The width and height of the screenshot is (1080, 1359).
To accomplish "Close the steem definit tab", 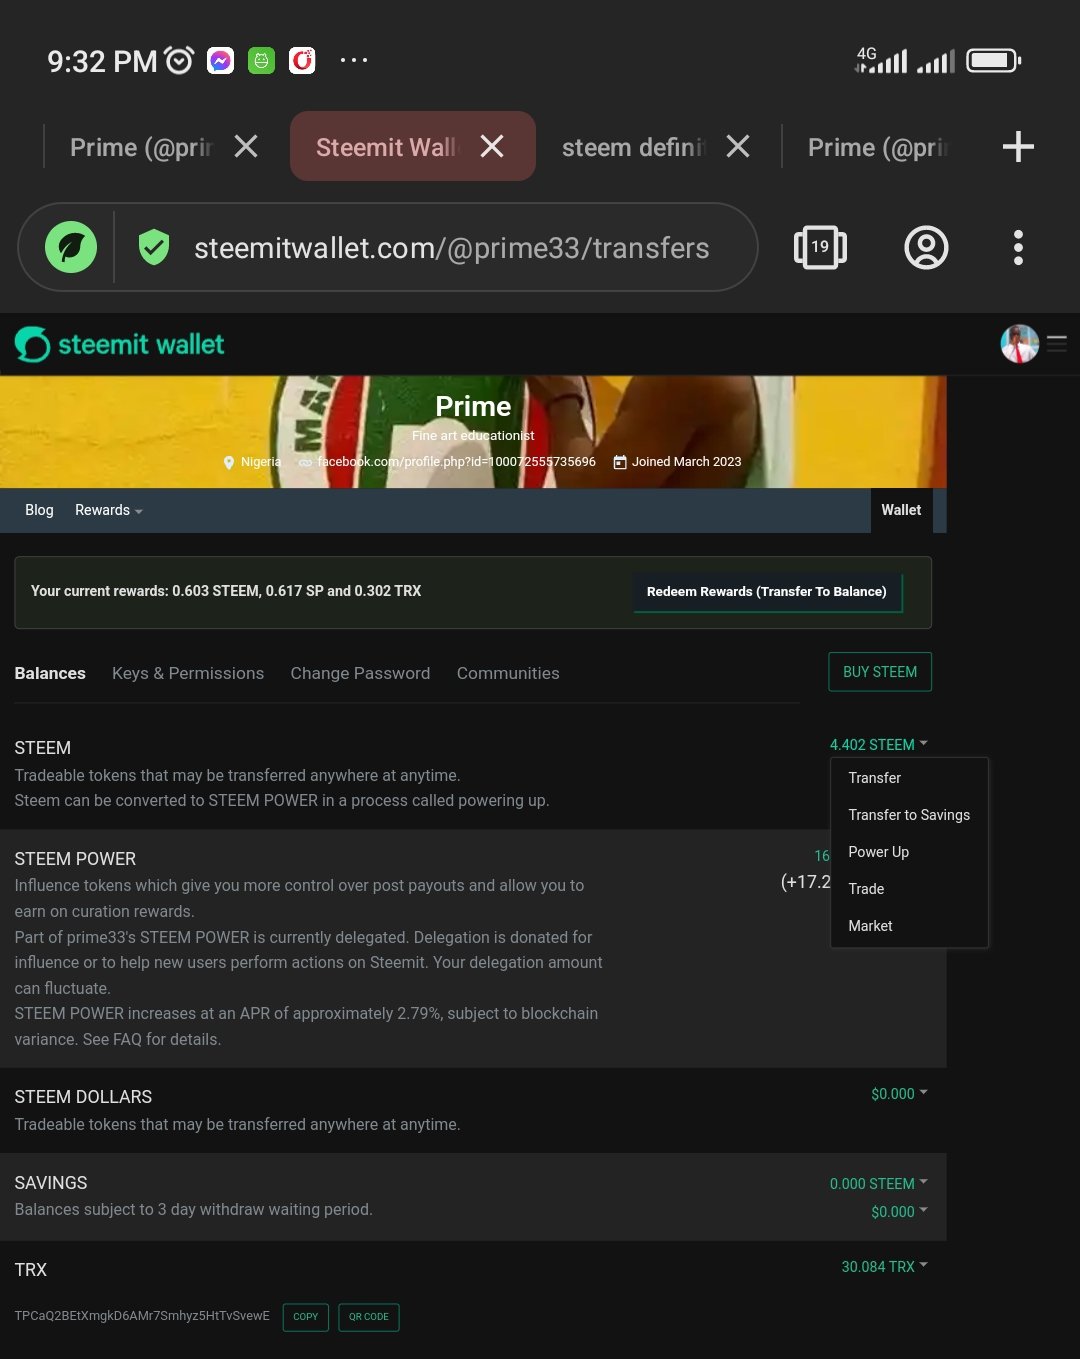I will [738, 147].
